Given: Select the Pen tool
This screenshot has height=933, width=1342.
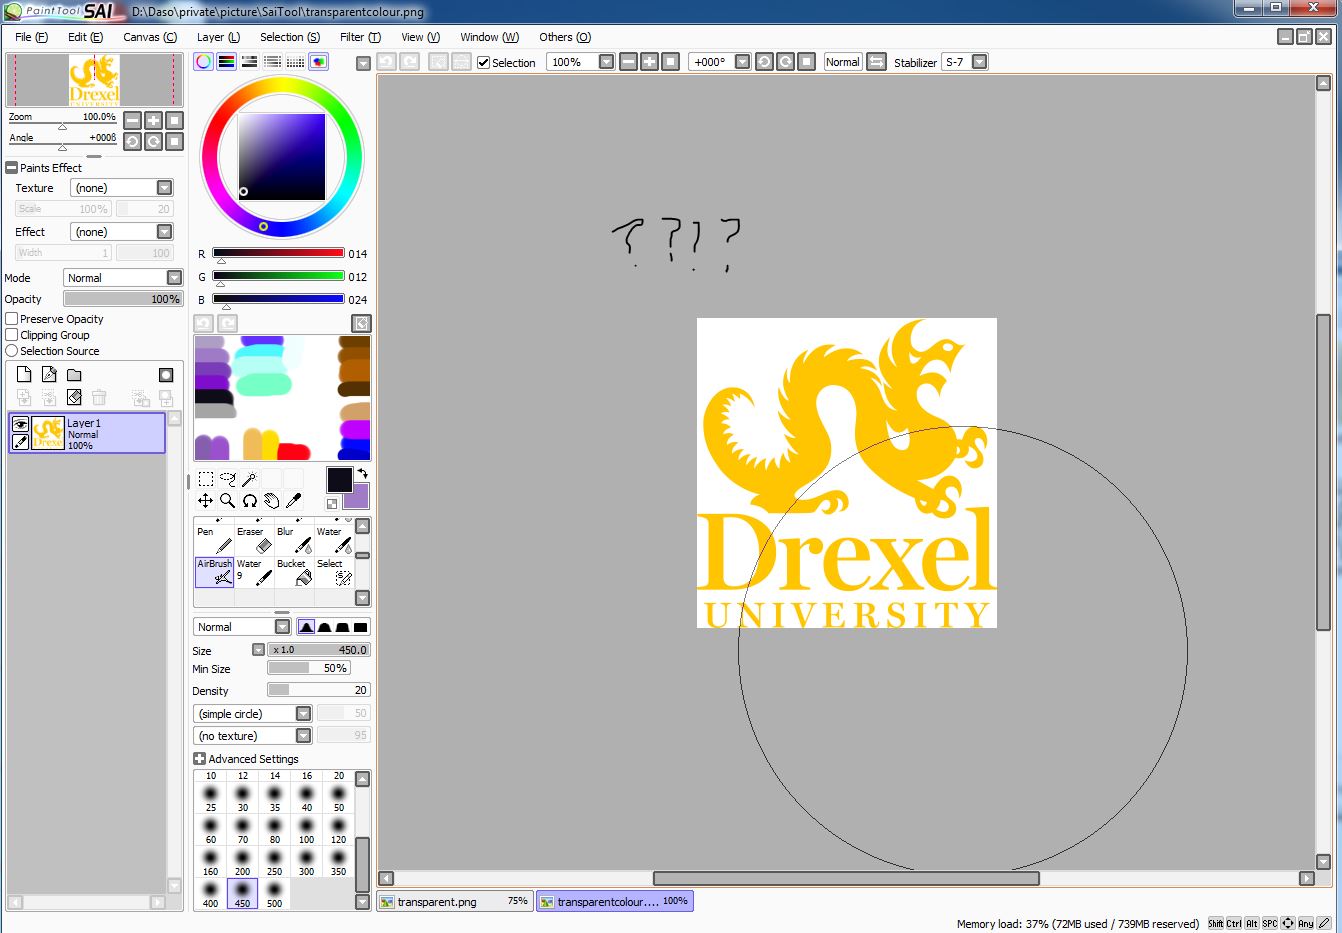Looking at the screenshot, I should click(214, 540).
